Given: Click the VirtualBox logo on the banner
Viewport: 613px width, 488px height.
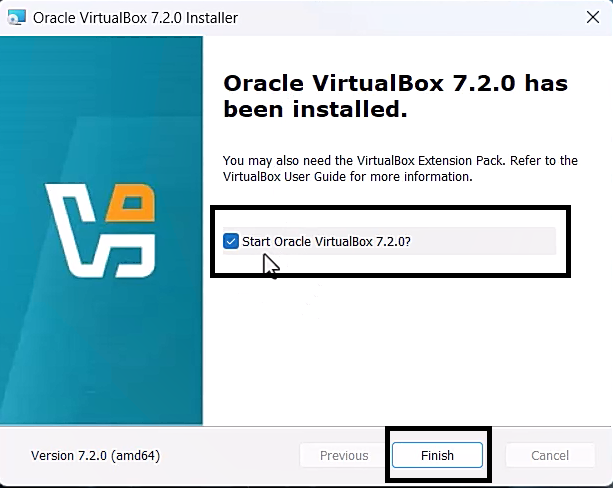Looking at the screenshot, I should point(101,230).
